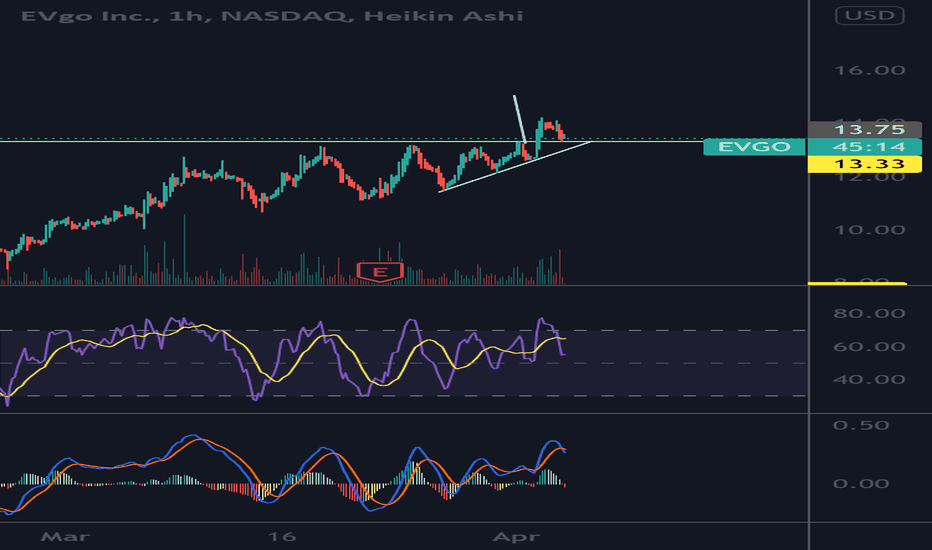
Task: Click the 40.00 RSI axis label
Action: coord(869,379)
